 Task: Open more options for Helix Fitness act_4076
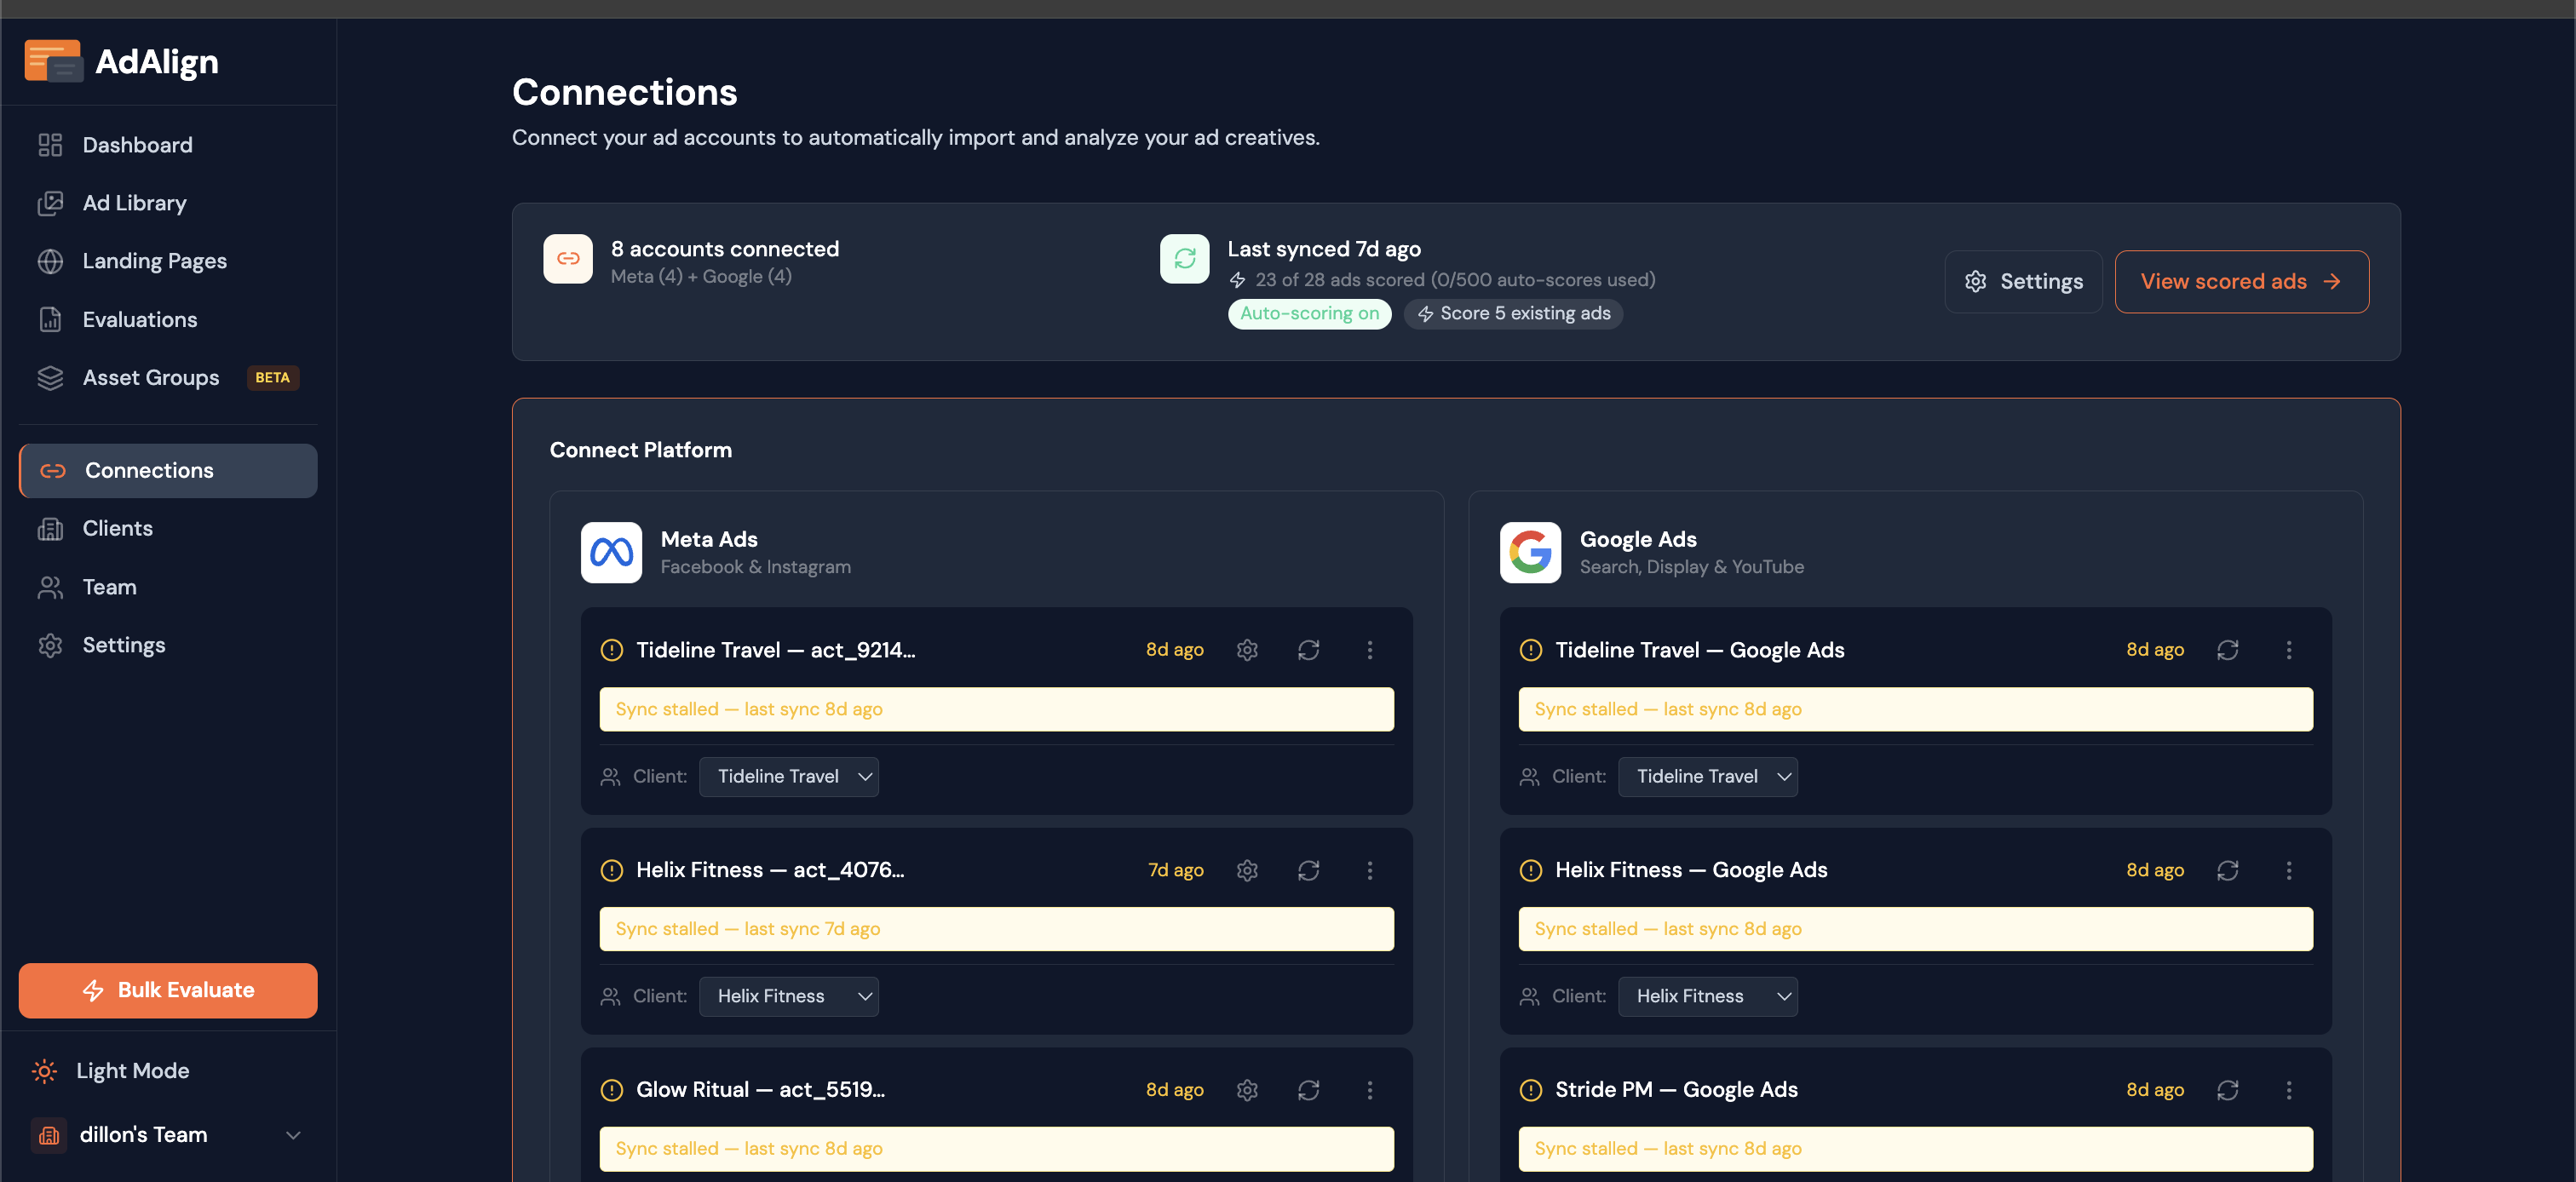pyautogui.click(x=1370, y=870)
